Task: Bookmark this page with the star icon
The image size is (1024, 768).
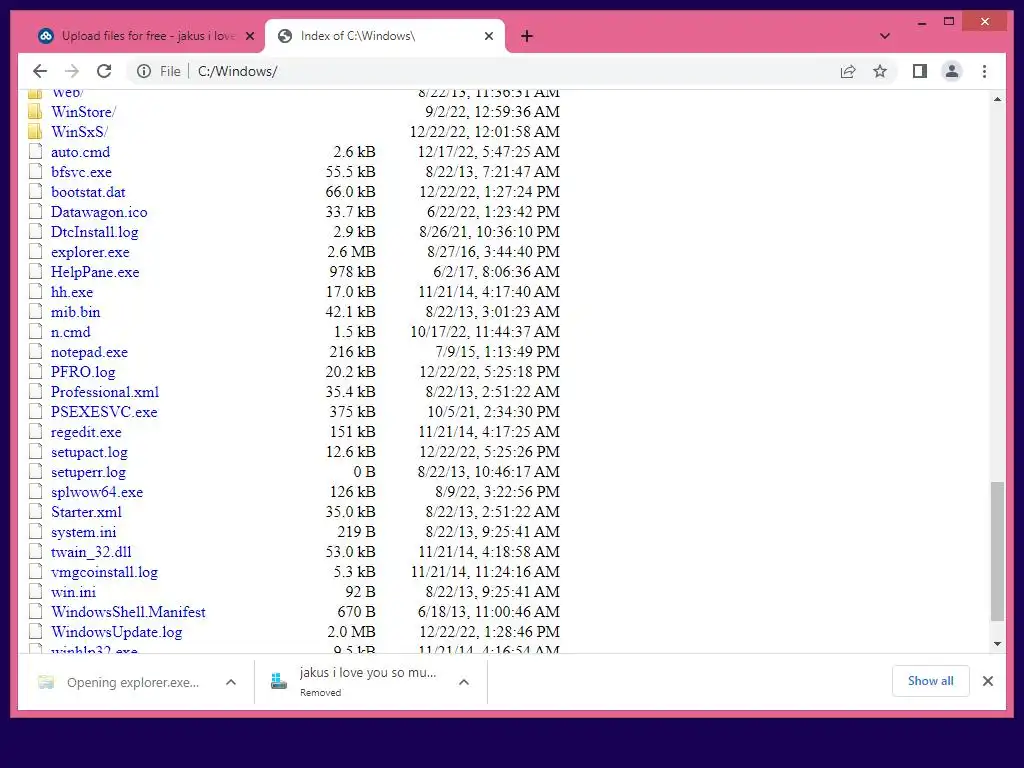Action: [880, 71]
